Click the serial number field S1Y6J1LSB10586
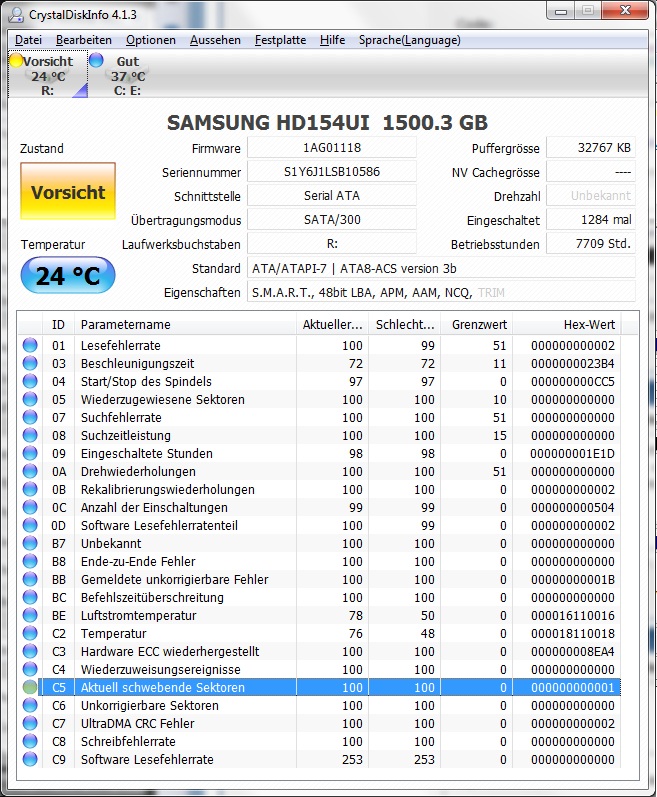This screenshot has width=657, height=797. click(332, 172)
